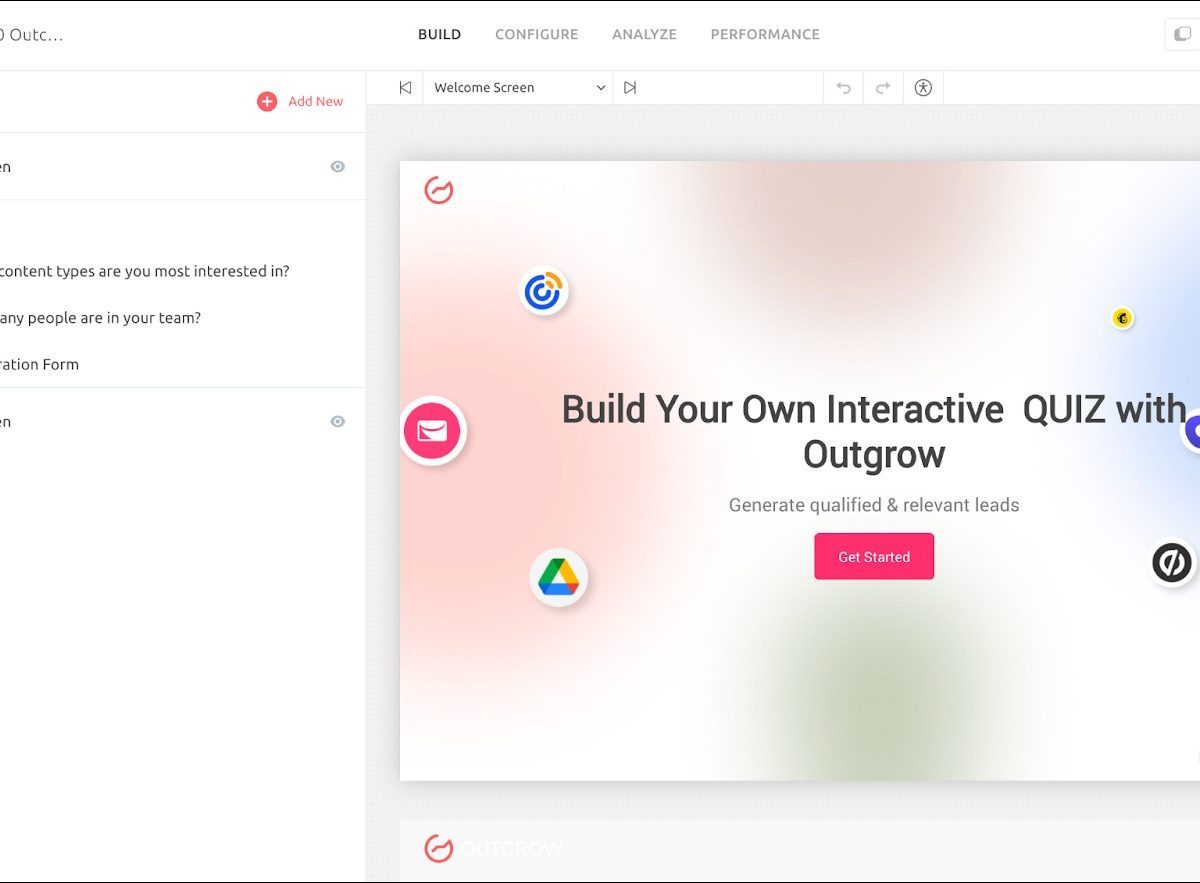Go to the previous screen arrow
This screenshot has width=1200, height=883.
click(x=405, y=88)
